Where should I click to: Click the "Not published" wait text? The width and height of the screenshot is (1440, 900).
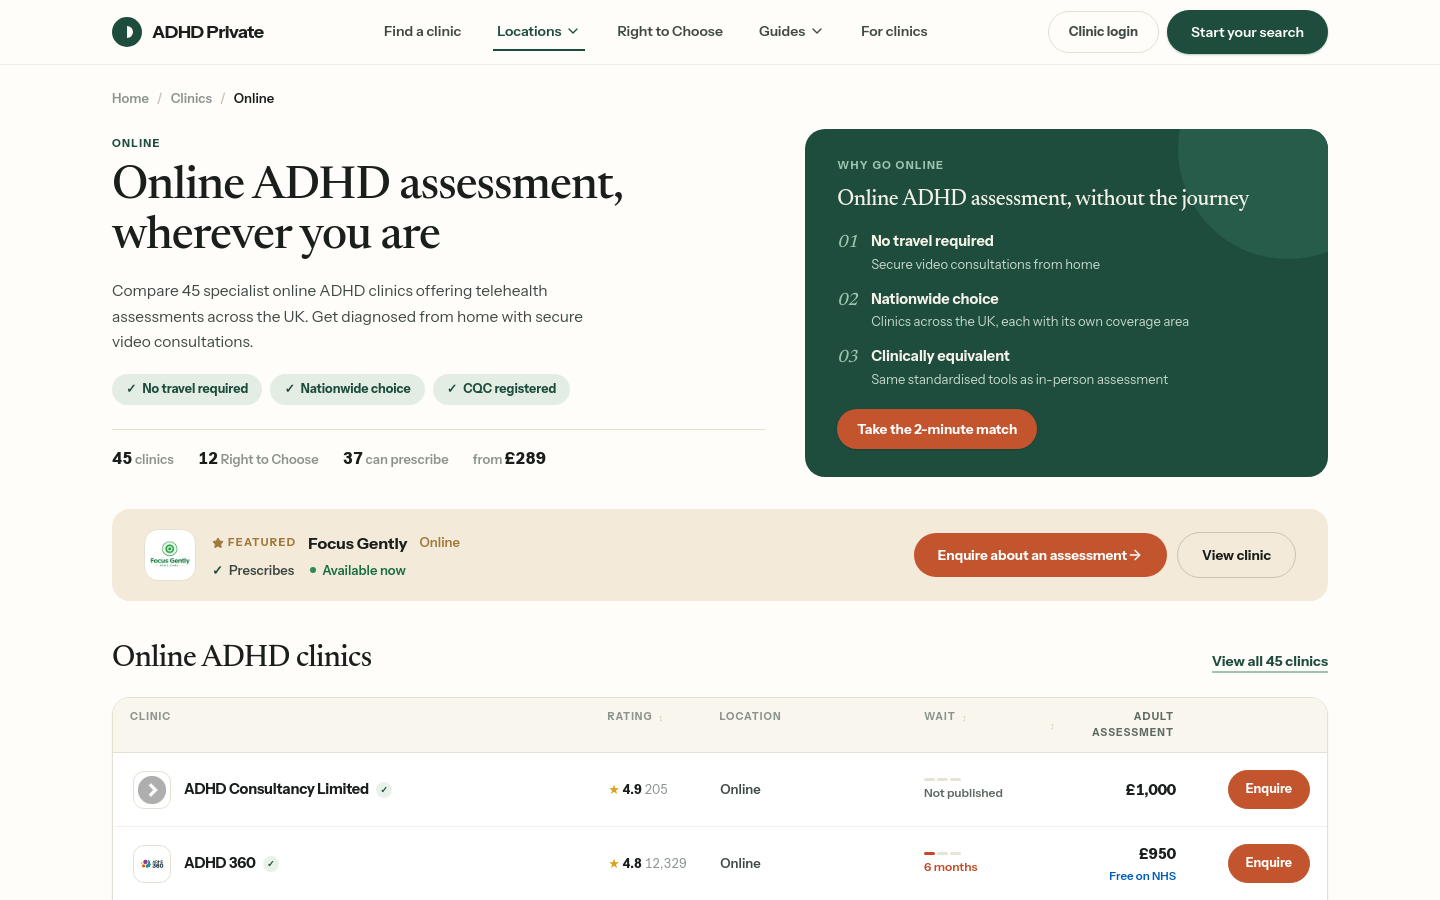click(x=963, y=794)
